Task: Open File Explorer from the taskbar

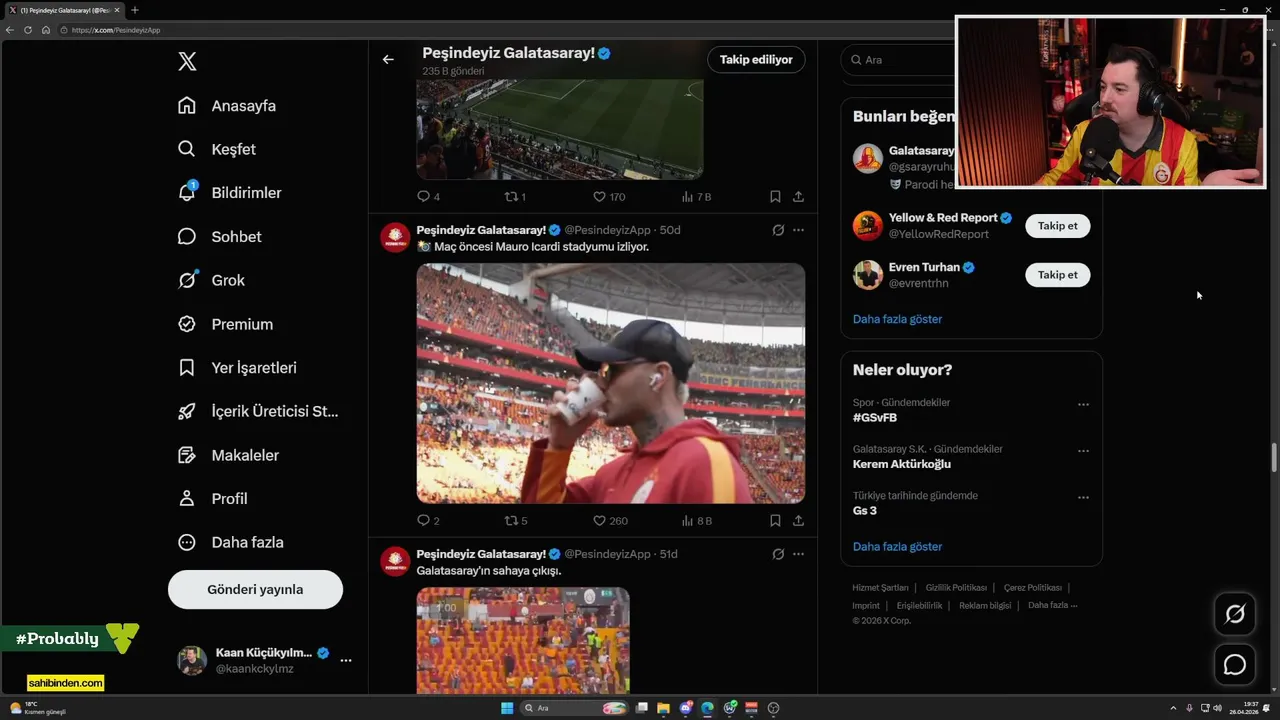Action: point(663,708)
